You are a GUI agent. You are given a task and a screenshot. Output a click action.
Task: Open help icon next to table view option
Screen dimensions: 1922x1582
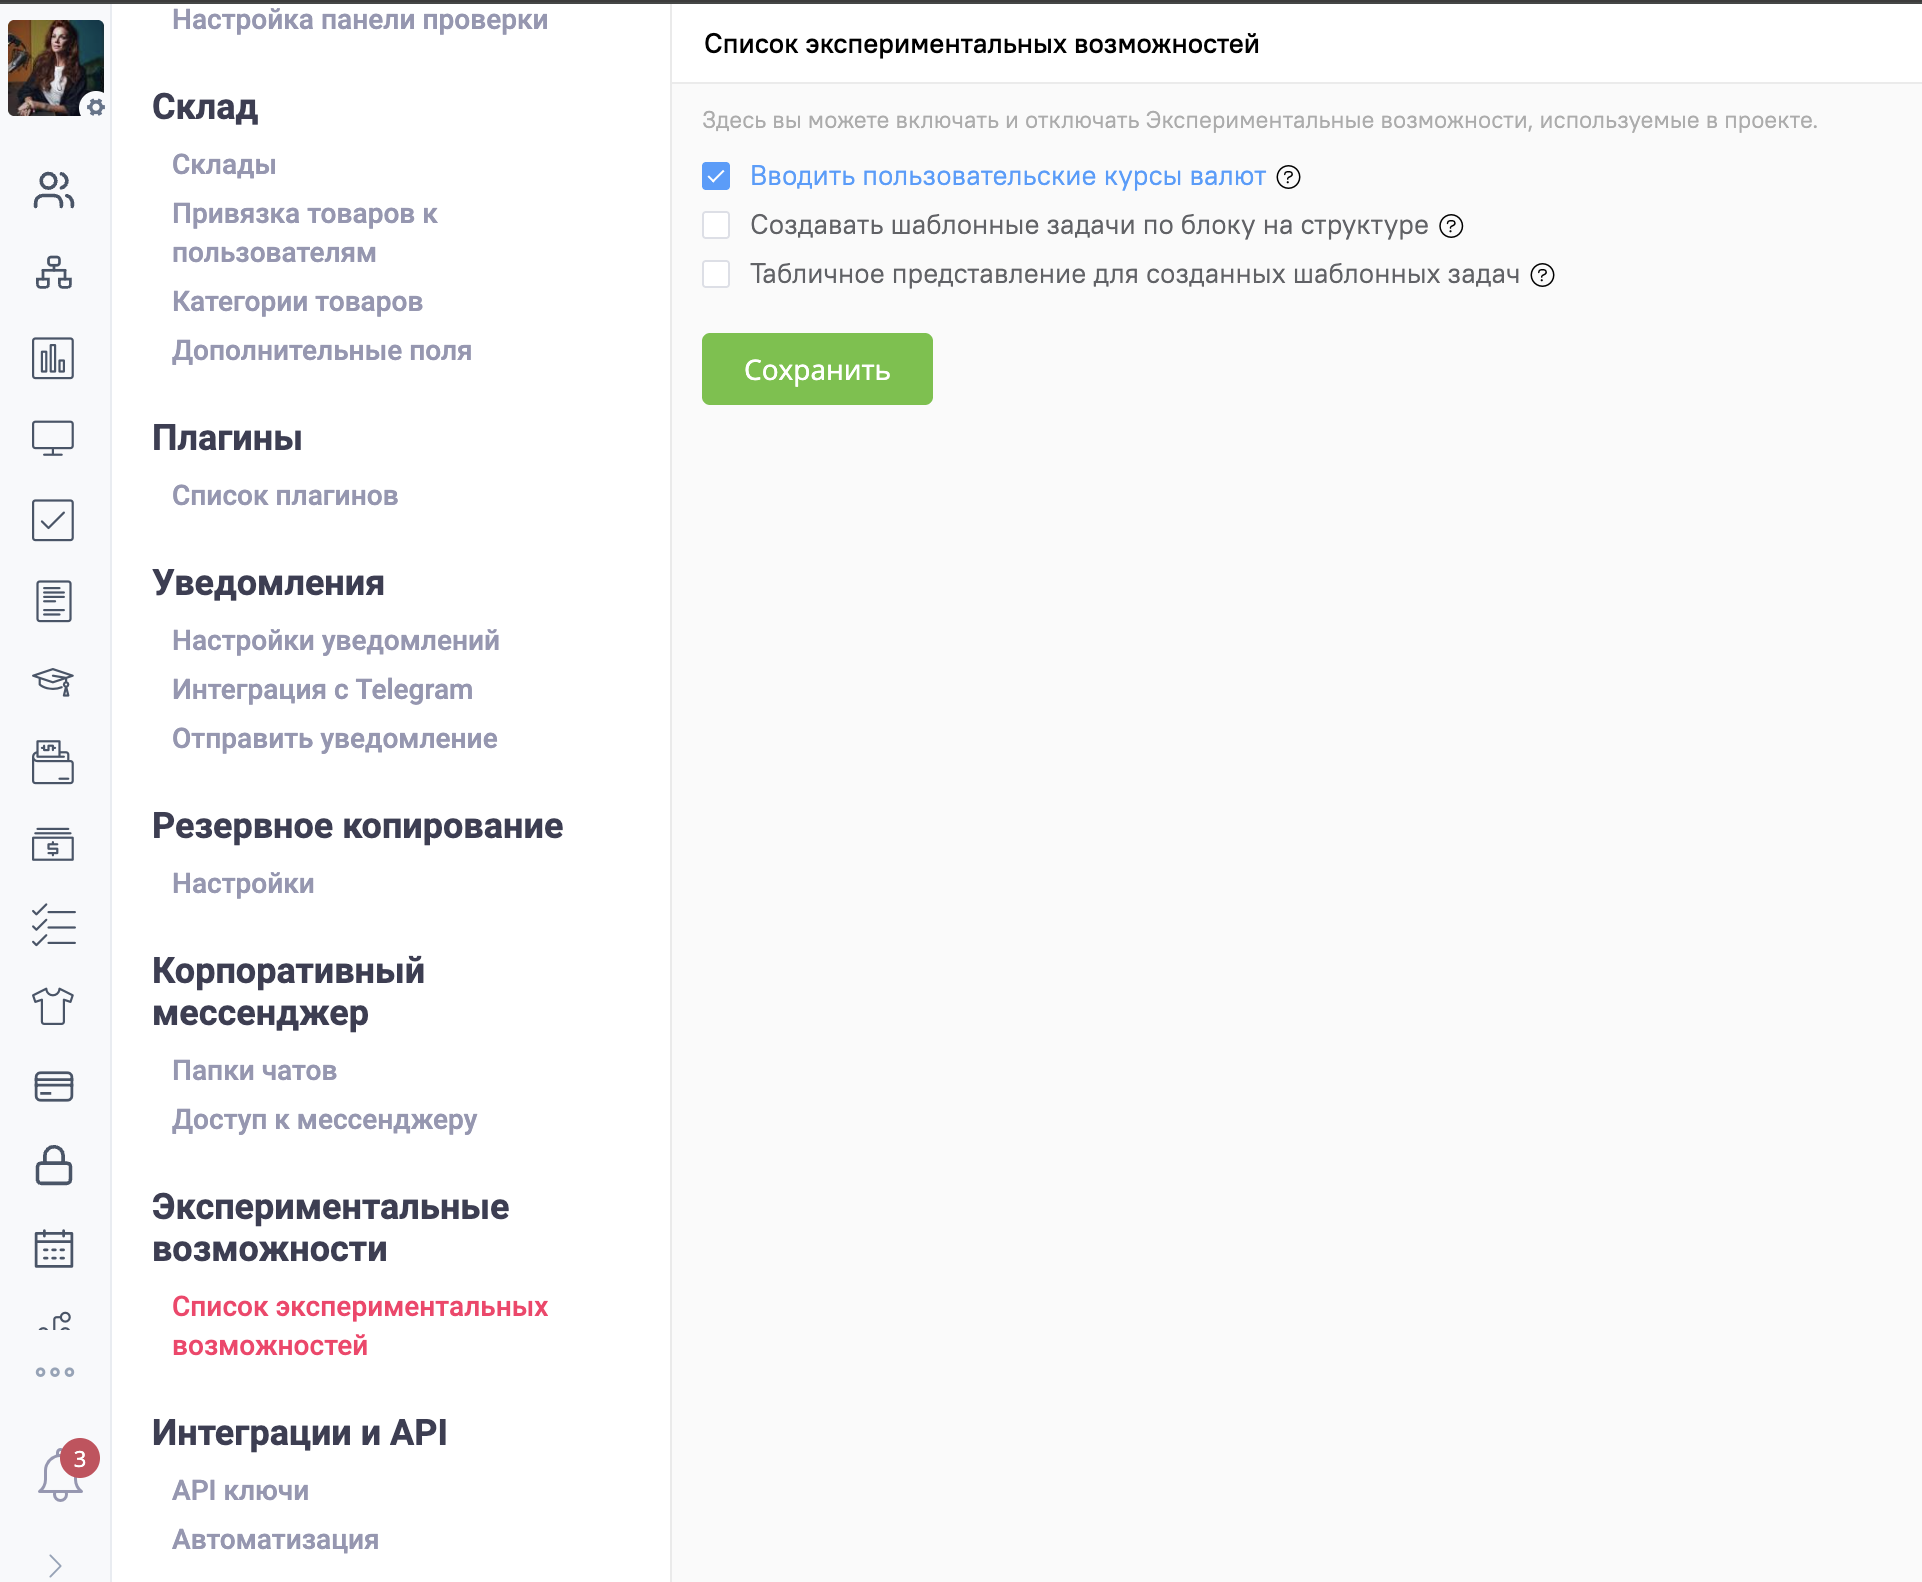tap(1543, 275)
